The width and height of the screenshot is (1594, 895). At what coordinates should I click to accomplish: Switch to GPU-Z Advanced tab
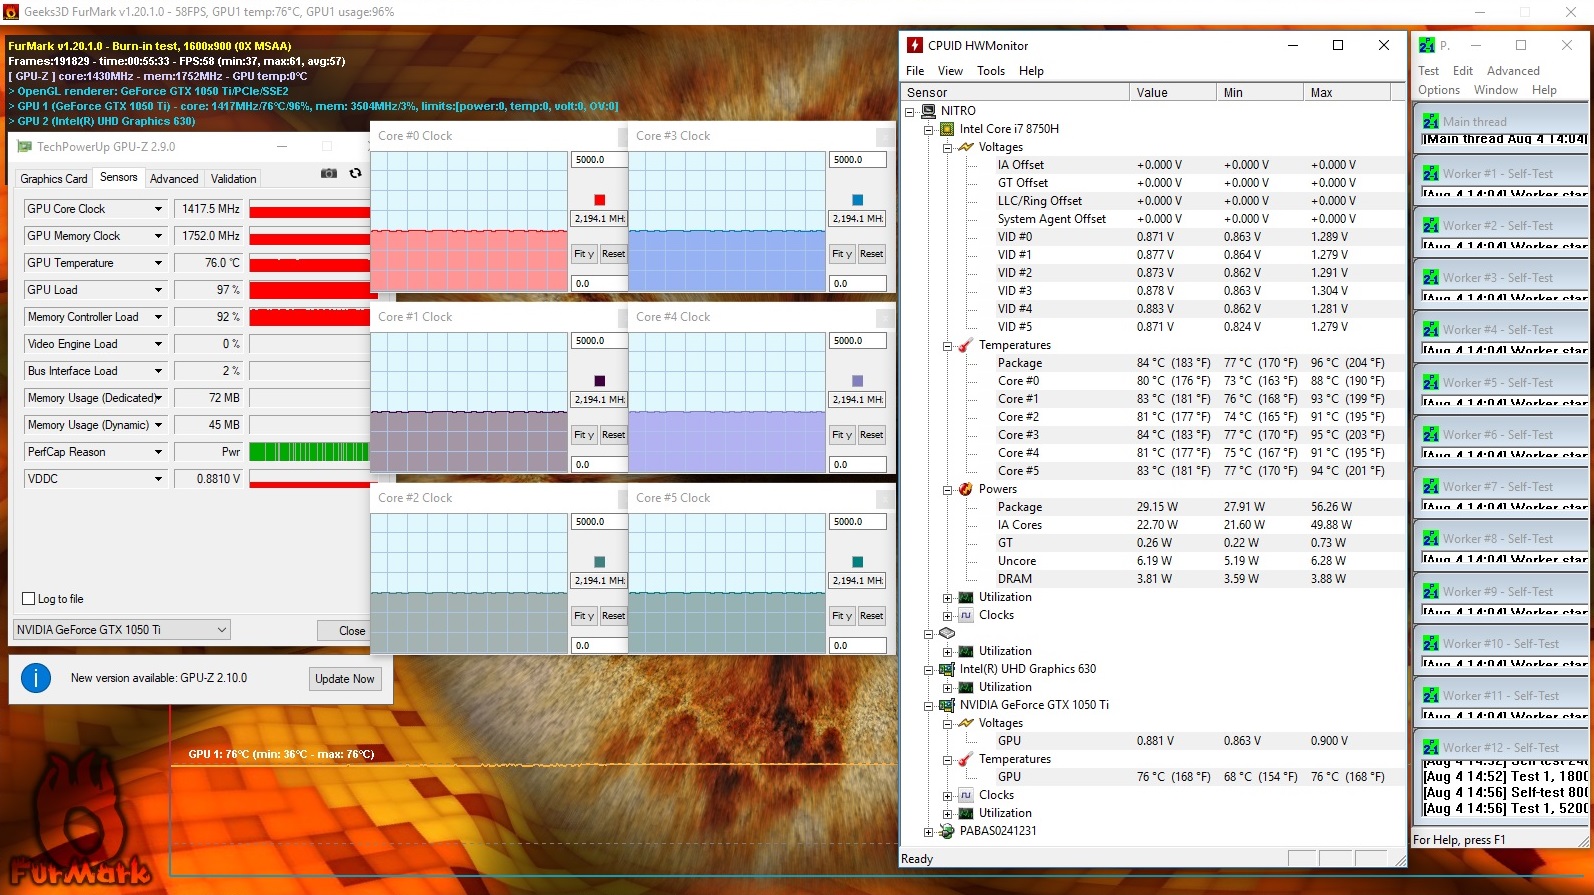coord(174,179)
